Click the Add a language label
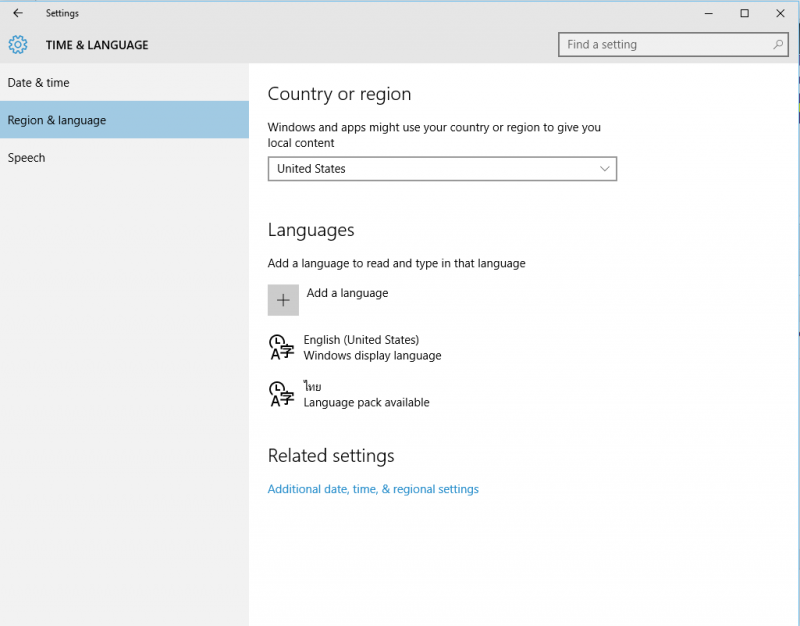 click(x=347, y=293)
